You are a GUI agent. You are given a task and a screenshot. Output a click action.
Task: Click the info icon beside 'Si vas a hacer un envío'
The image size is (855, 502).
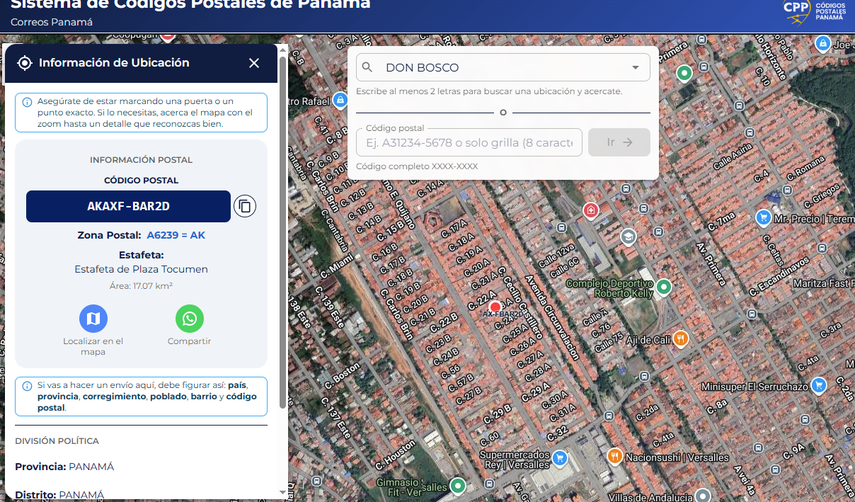click(x=27, y=386)
